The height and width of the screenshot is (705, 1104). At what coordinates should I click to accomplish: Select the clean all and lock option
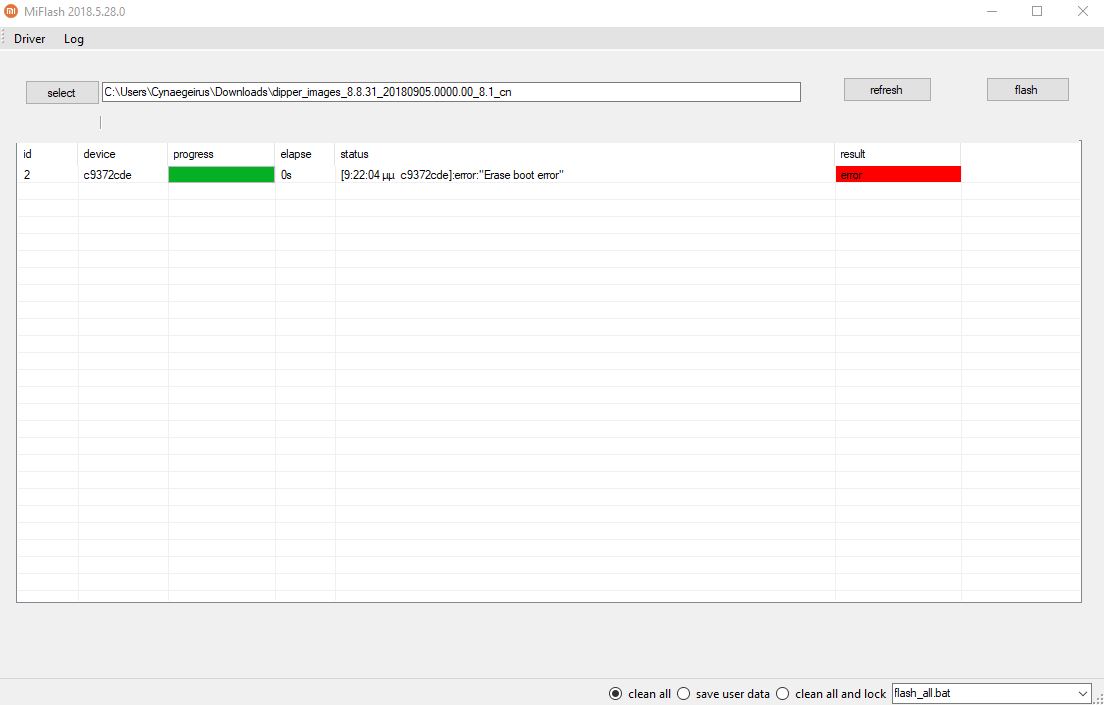point(831,694)
